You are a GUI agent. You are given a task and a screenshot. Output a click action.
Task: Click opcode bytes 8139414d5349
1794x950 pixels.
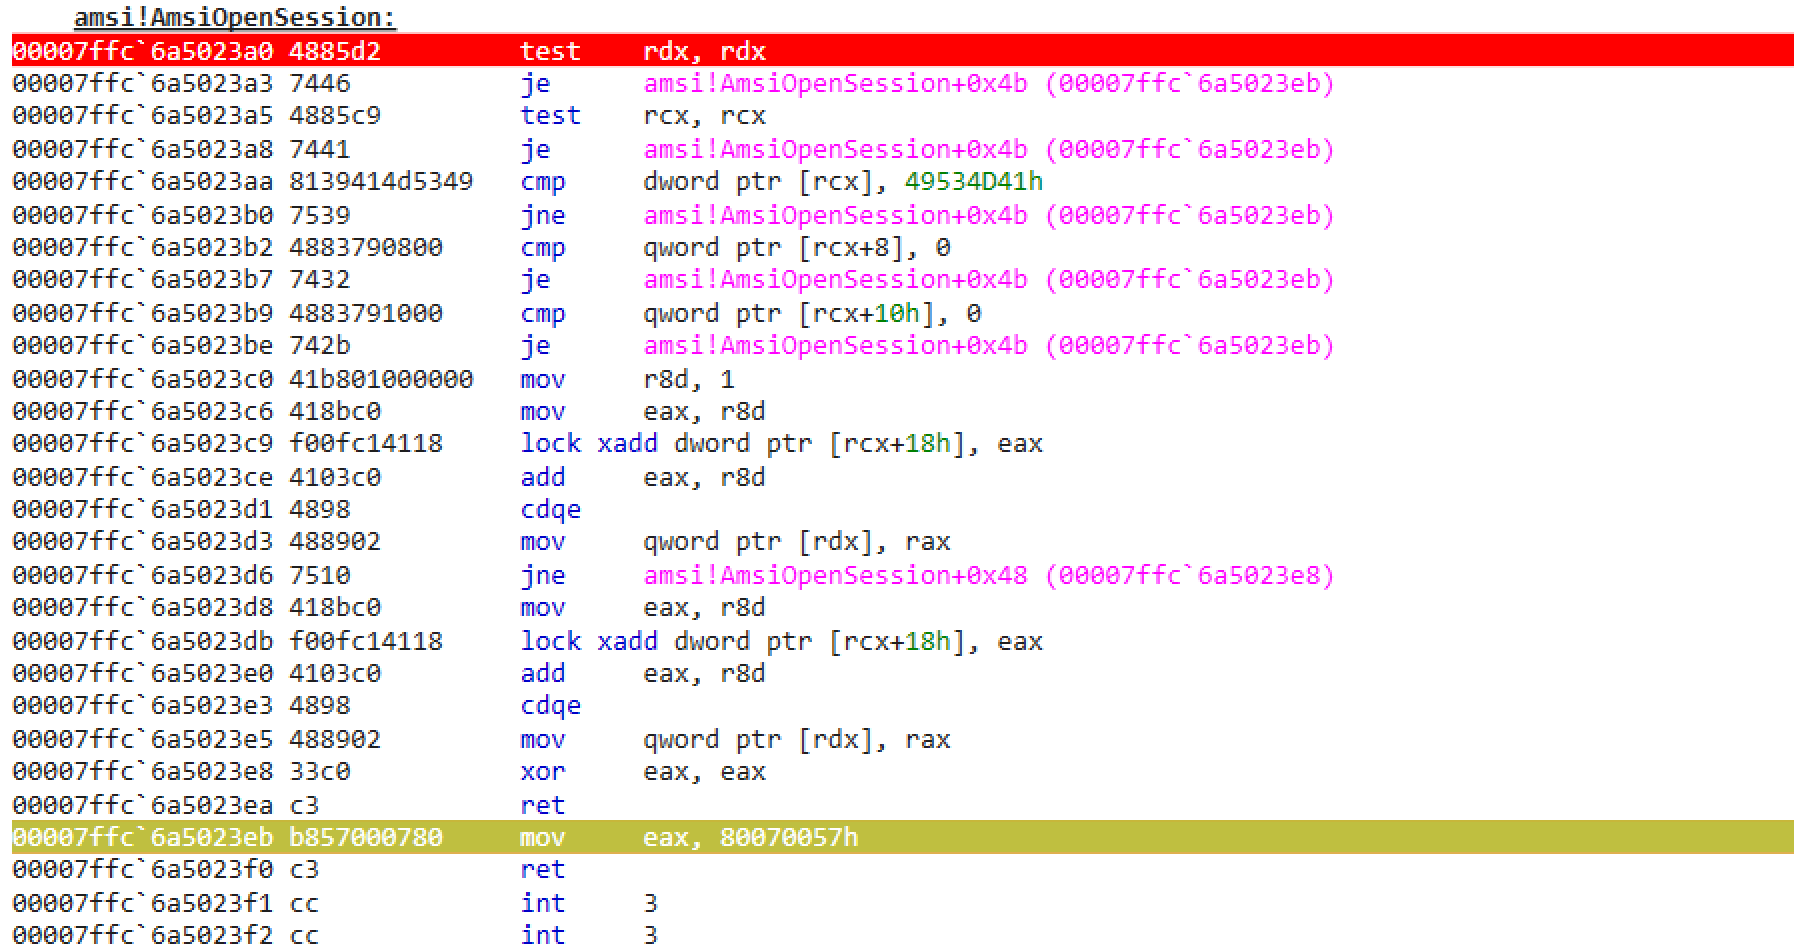[x=381, y=181]
